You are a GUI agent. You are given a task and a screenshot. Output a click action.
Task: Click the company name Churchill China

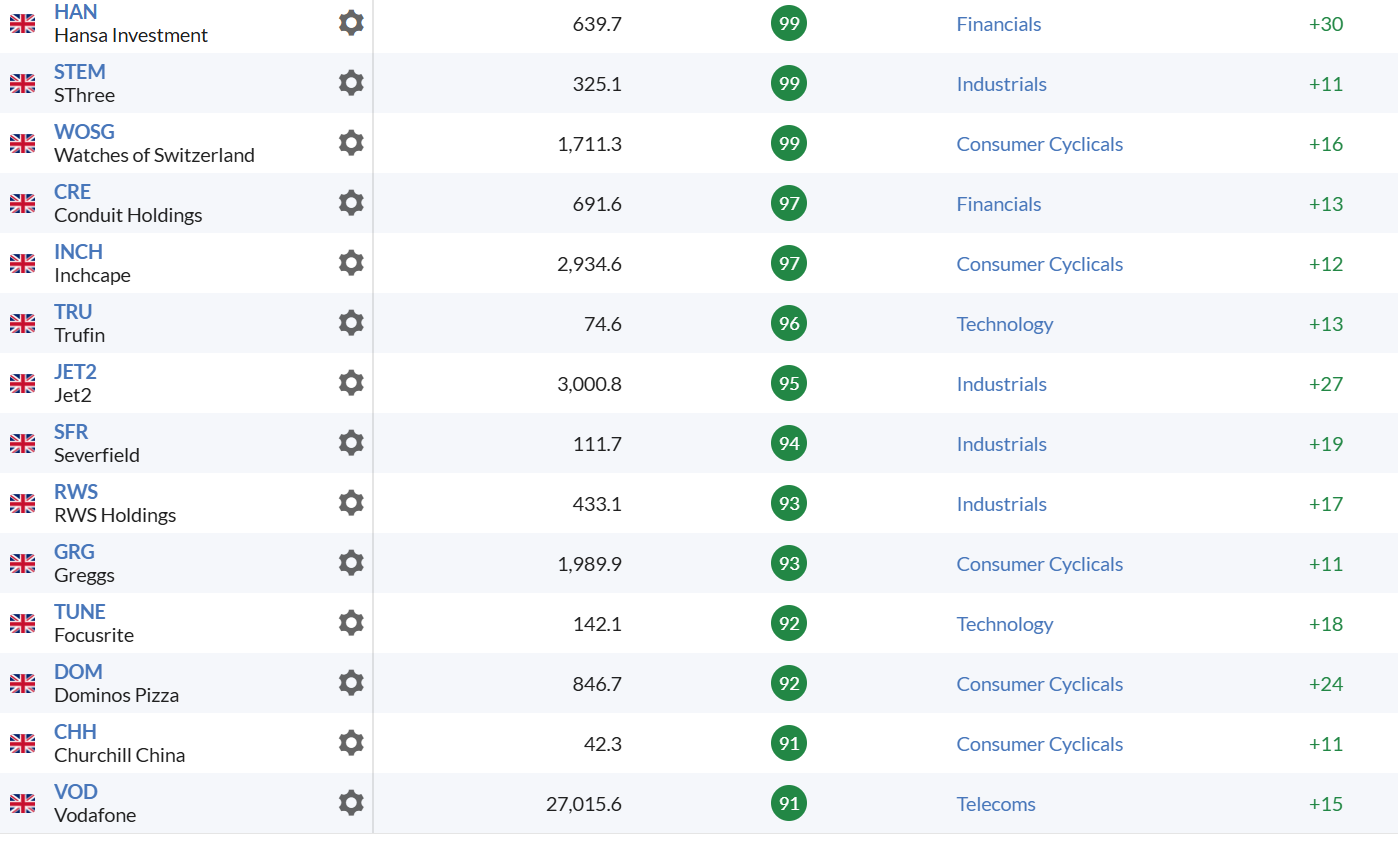[120, 755]
